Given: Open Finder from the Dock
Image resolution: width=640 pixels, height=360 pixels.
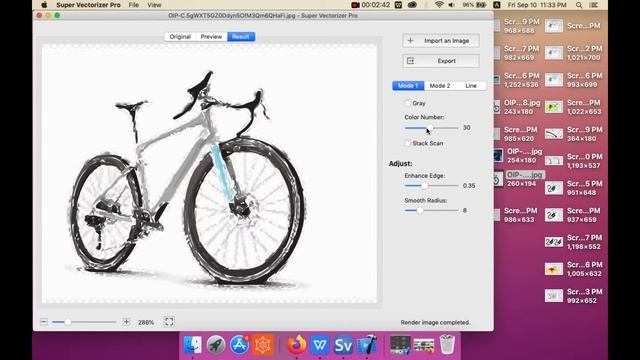Looking at the screenshot, I should pyautogui.click(x=192, y=345).
